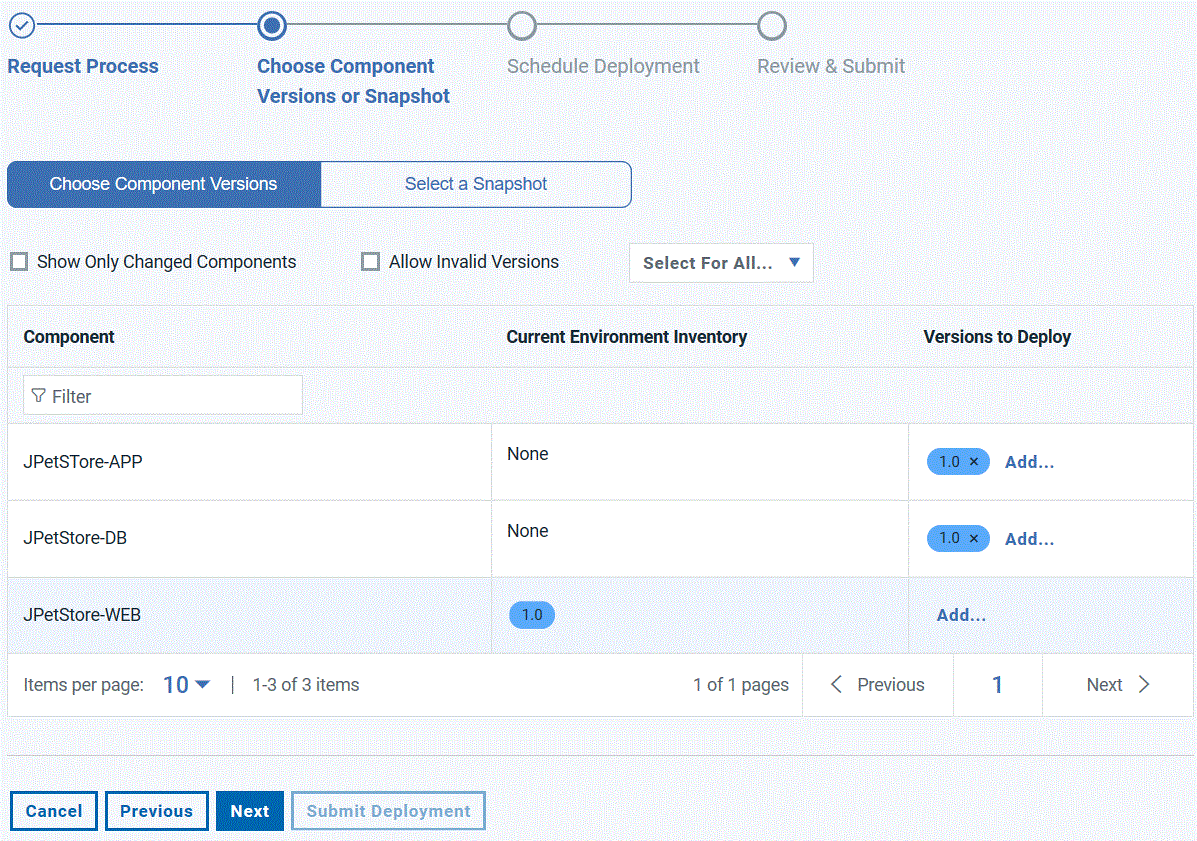Click the Review & Submit step circle

click(x=771, y=25)
